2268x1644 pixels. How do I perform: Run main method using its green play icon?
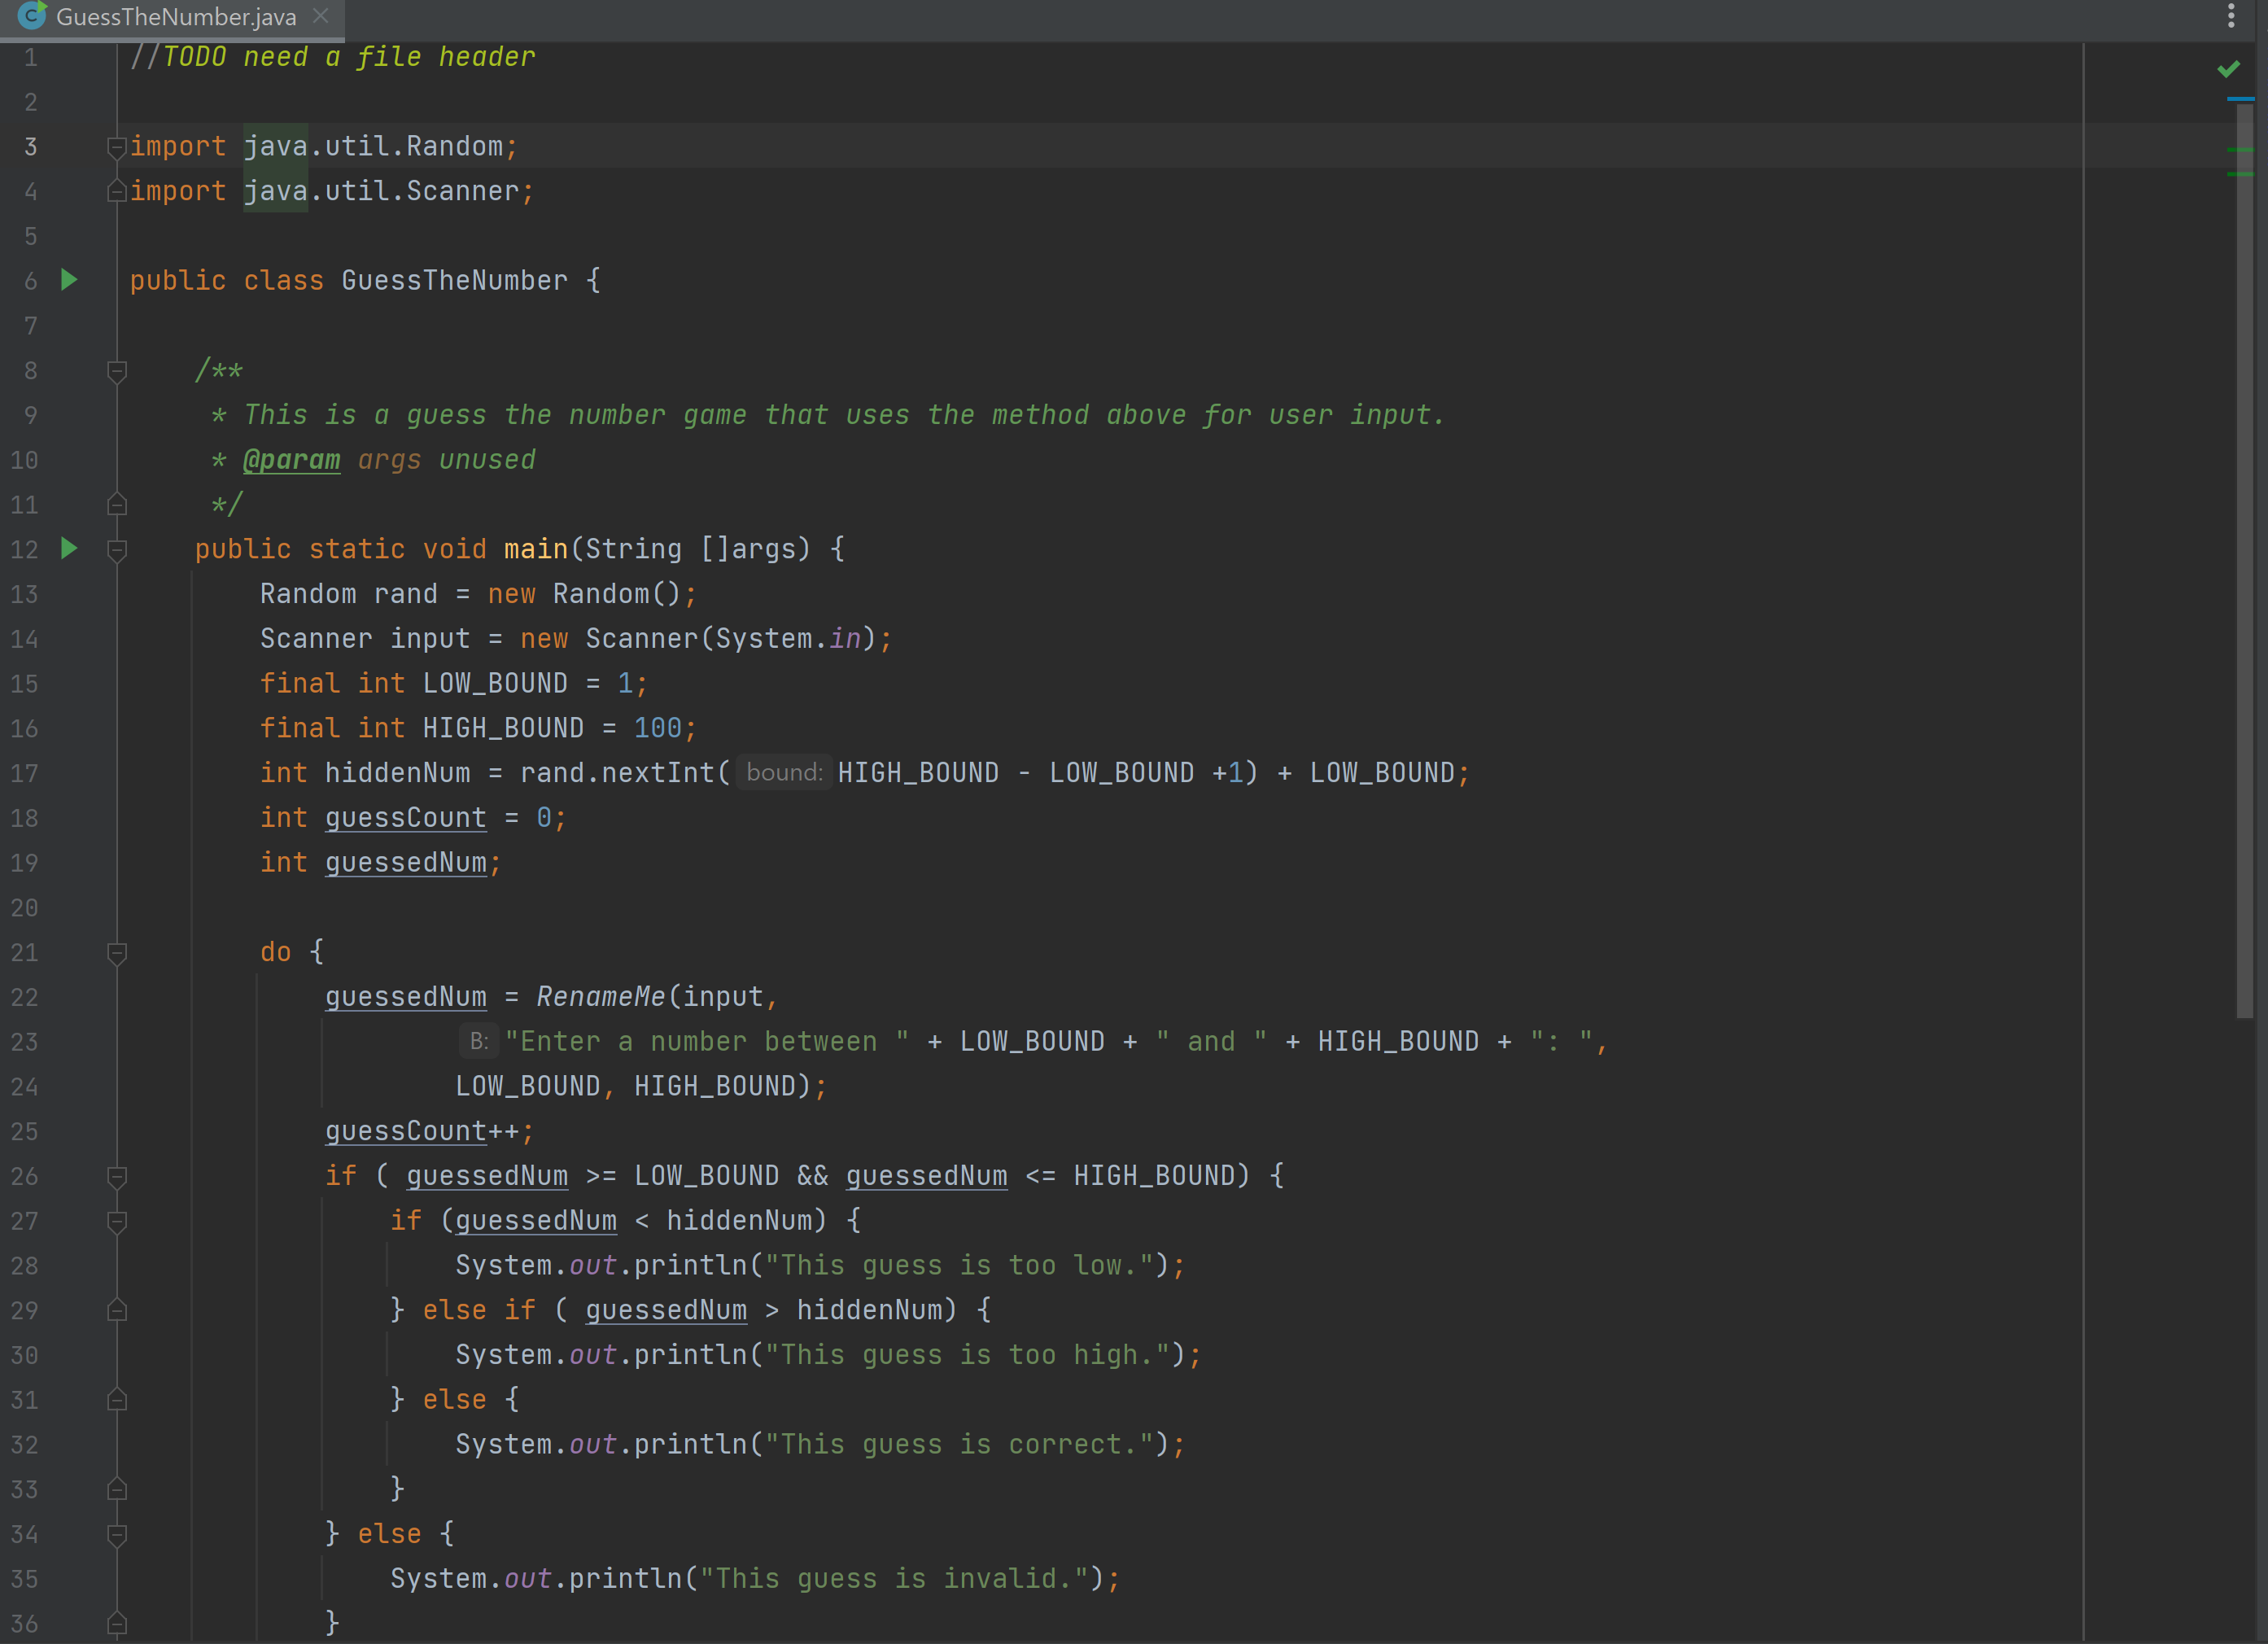point(69,549)
